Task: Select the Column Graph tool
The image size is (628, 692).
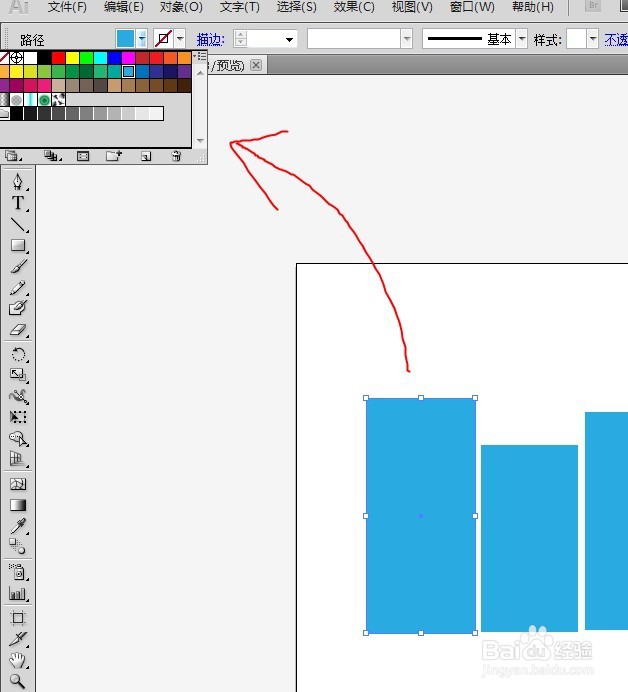Action: (x=18, y=593)
